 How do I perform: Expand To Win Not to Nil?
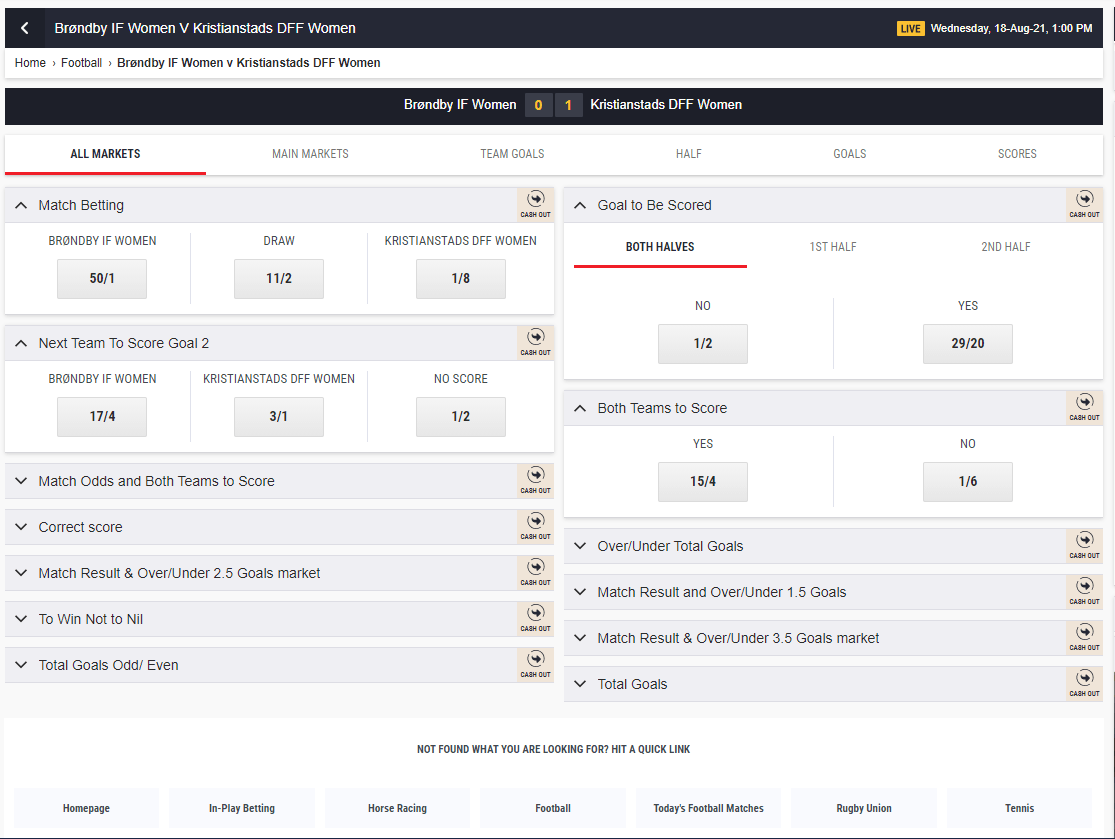point(21,619)
